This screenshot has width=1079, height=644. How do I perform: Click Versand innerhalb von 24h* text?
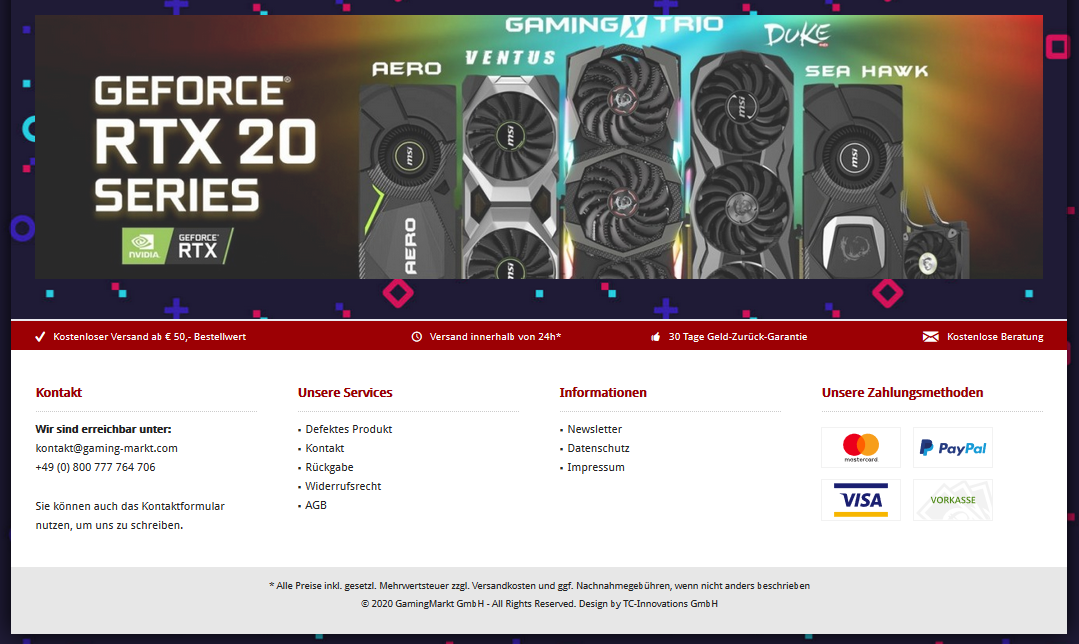pos(495,336)
